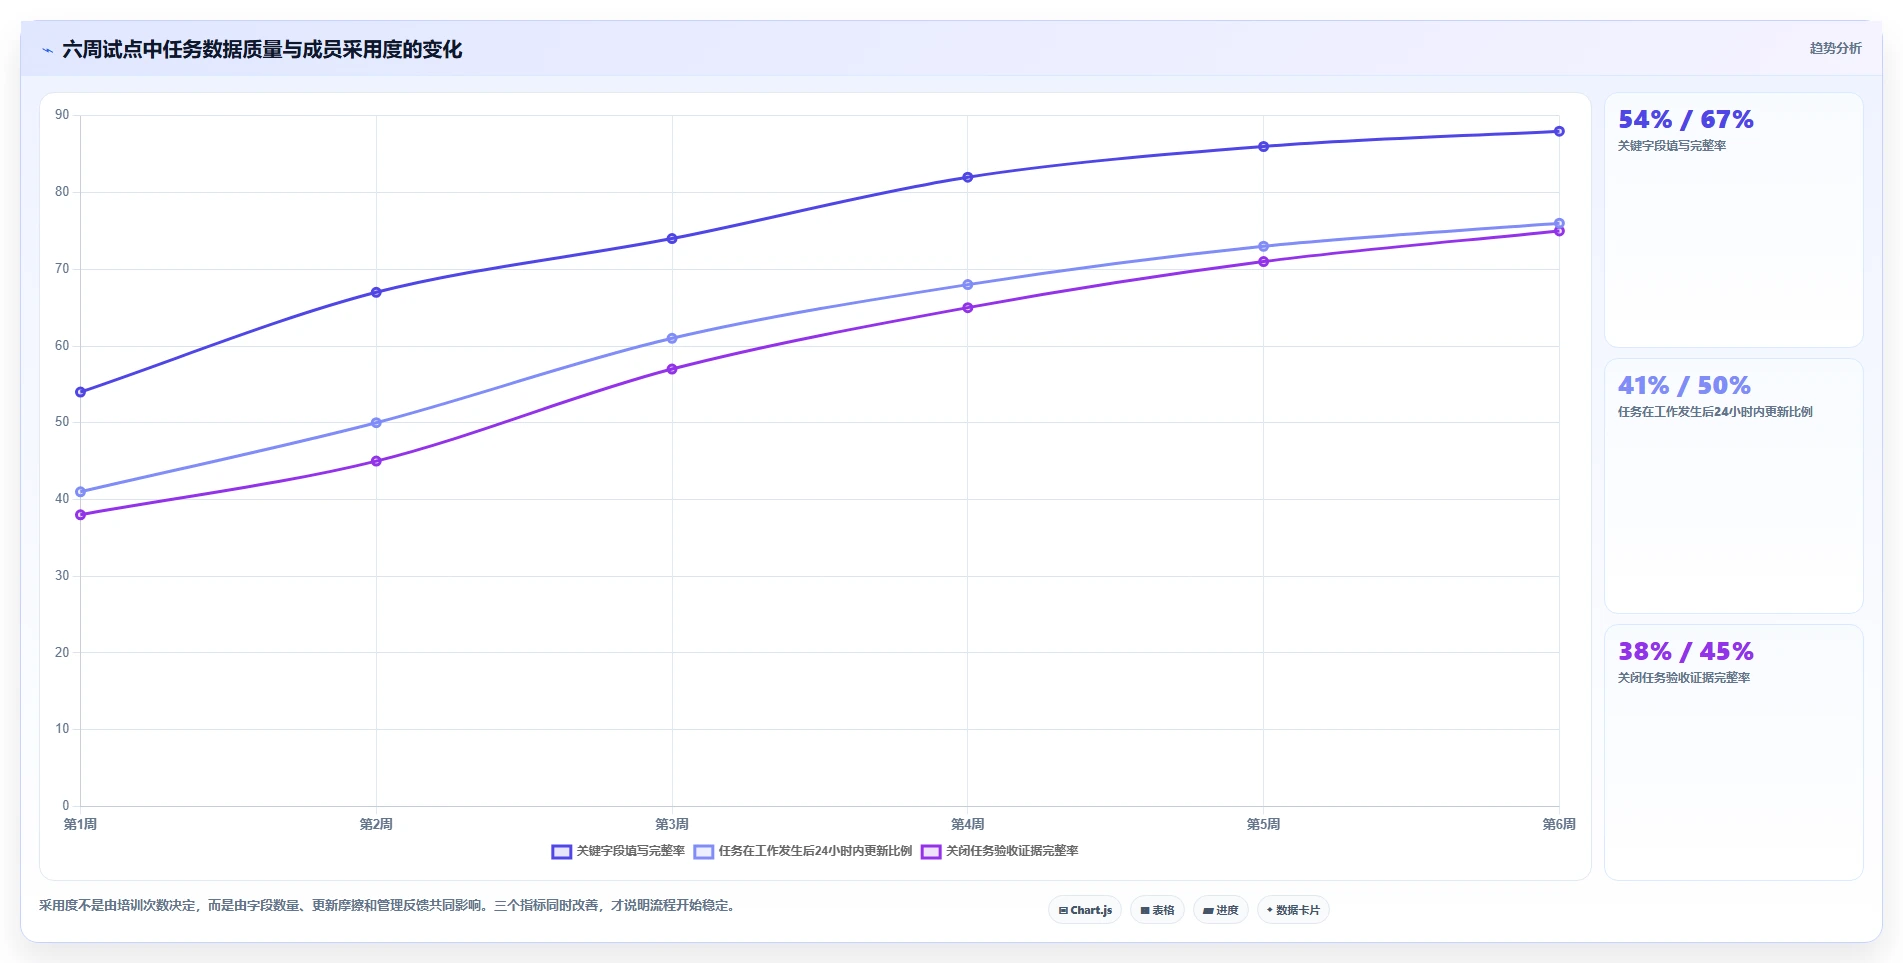Click the 表格 pill at the bottom
This screenshot has width=1903, height=963.
1157,910
